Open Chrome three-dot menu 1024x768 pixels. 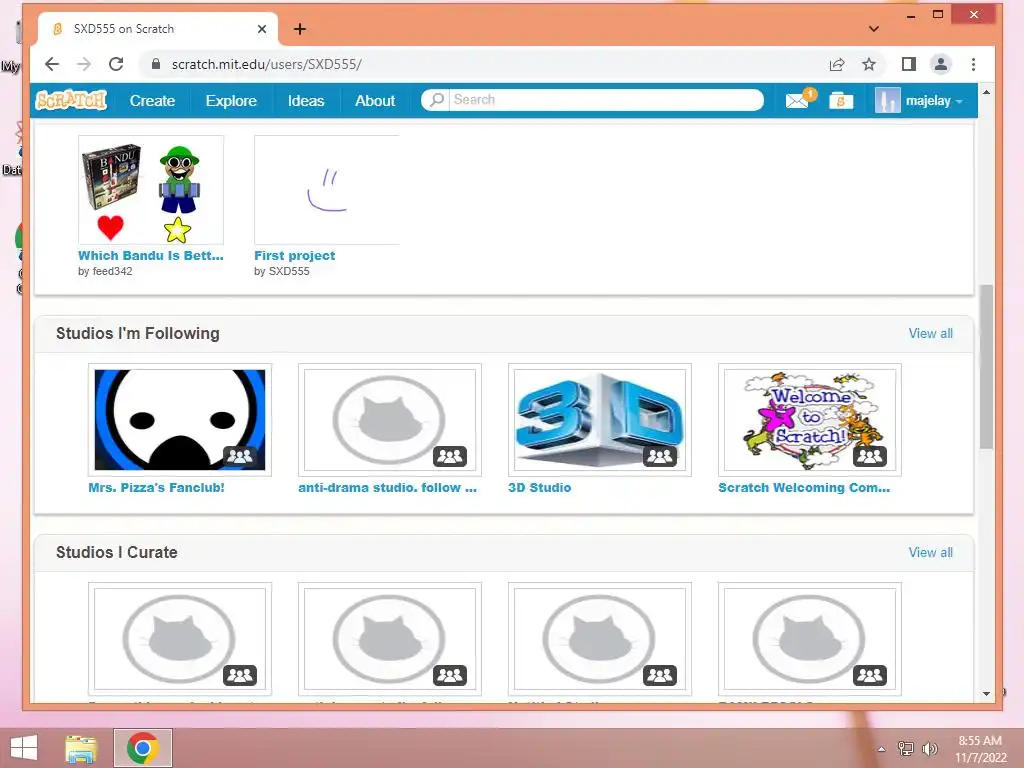point(973,64)
